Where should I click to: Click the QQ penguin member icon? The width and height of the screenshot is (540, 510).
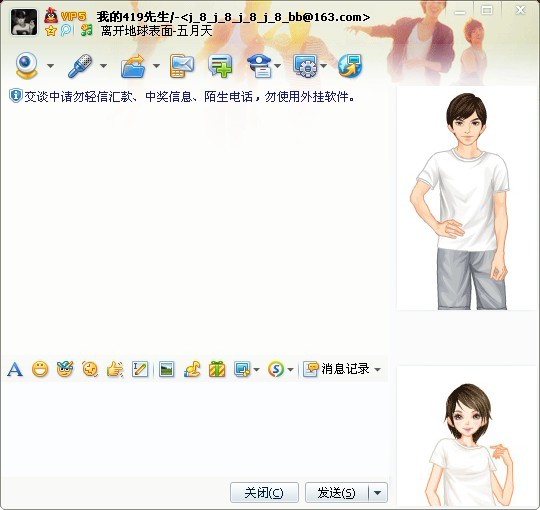(51, 15)
